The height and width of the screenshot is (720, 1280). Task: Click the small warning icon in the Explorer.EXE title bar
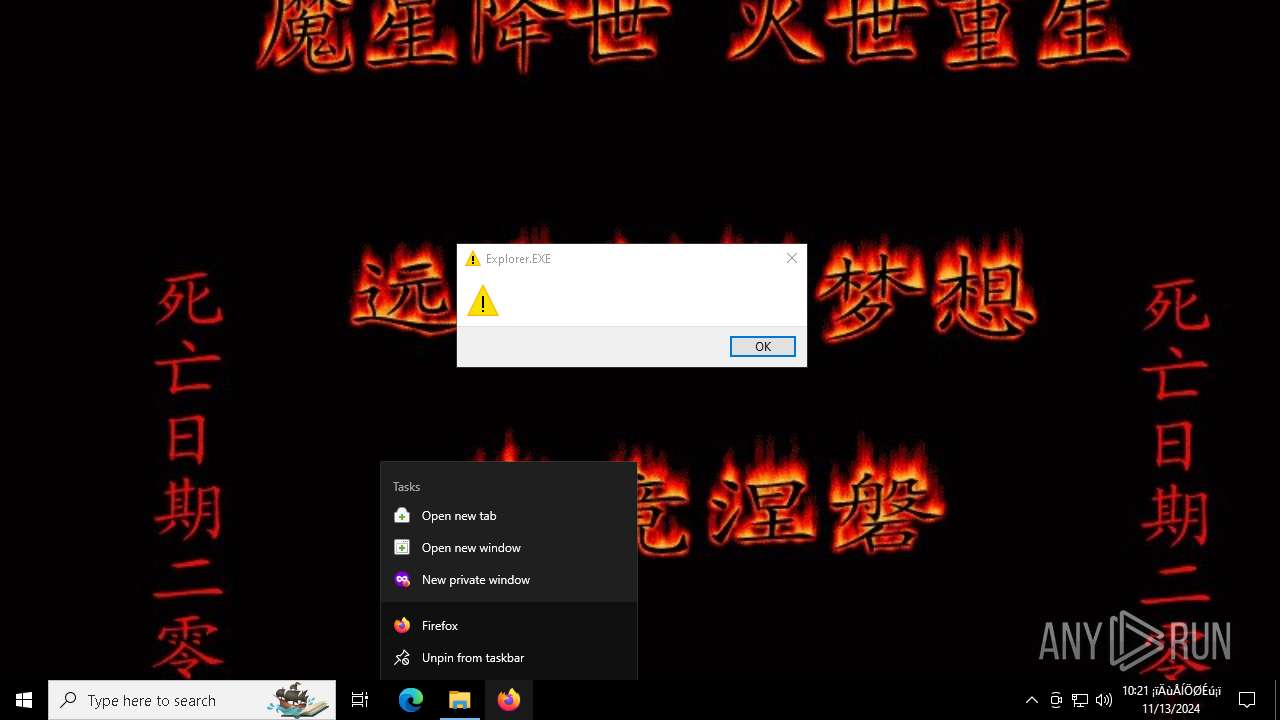tap(473, 259)
